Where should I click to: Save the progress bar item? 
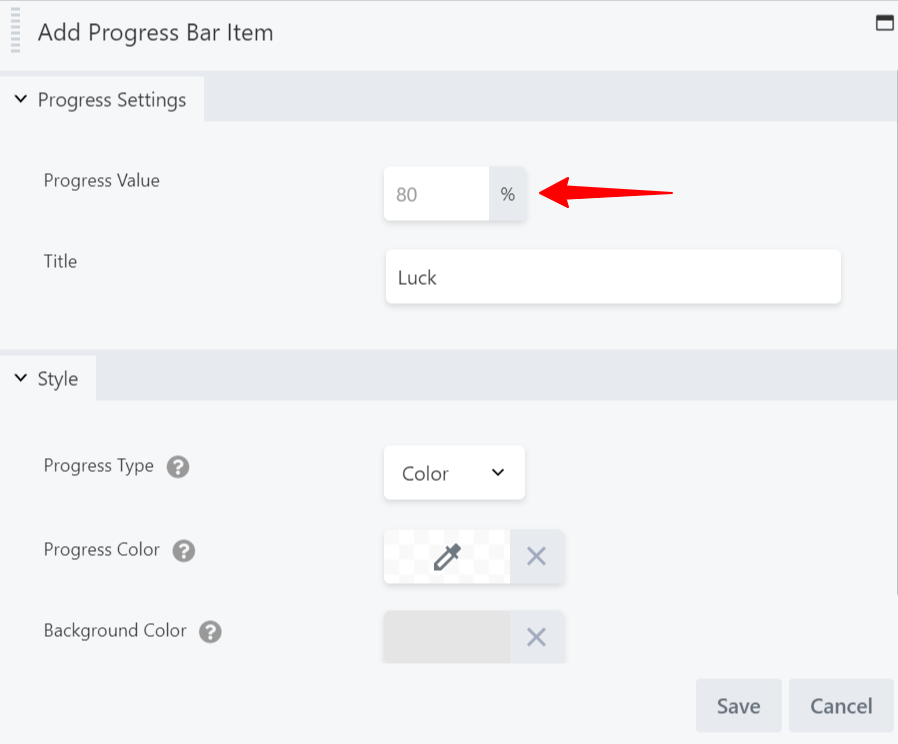(x=738, y=706)
